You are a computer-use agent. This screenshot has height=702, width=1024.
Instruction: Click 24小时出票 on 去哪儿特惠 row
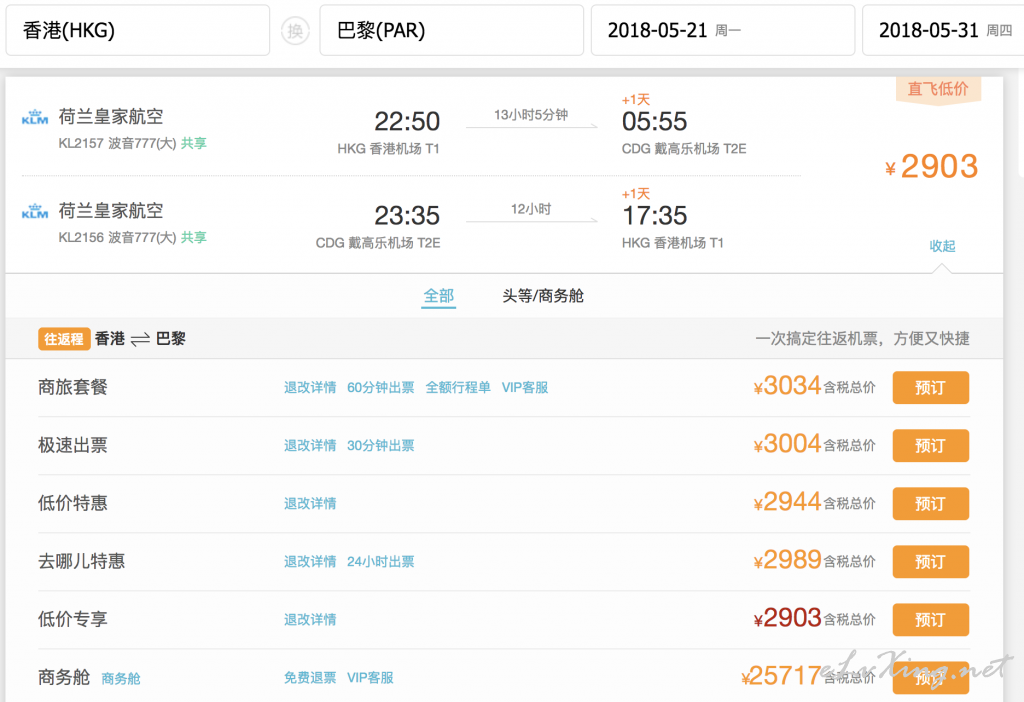381,562
